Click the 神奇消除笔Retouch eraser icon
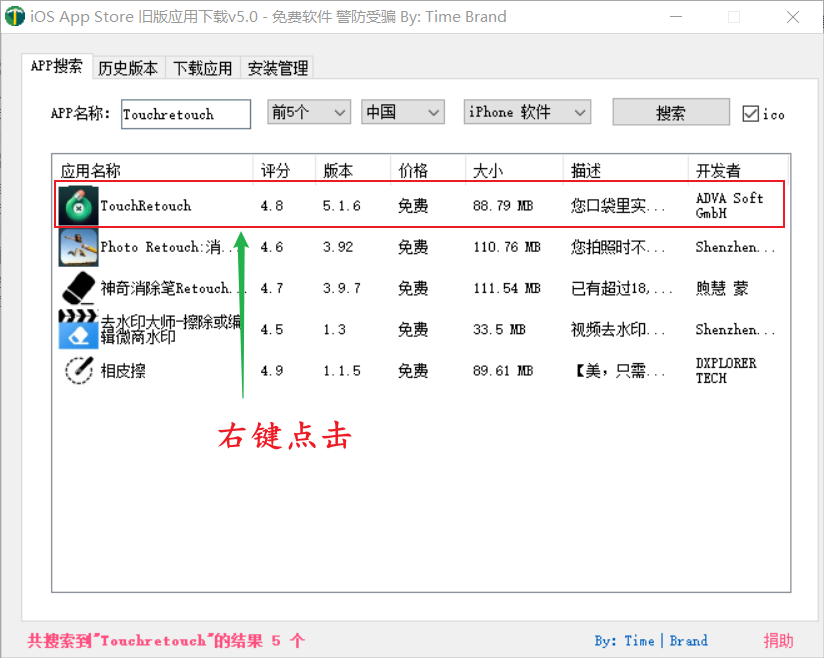Image resolution: width=824 pixels, height=658 pixels. point(78,288)
